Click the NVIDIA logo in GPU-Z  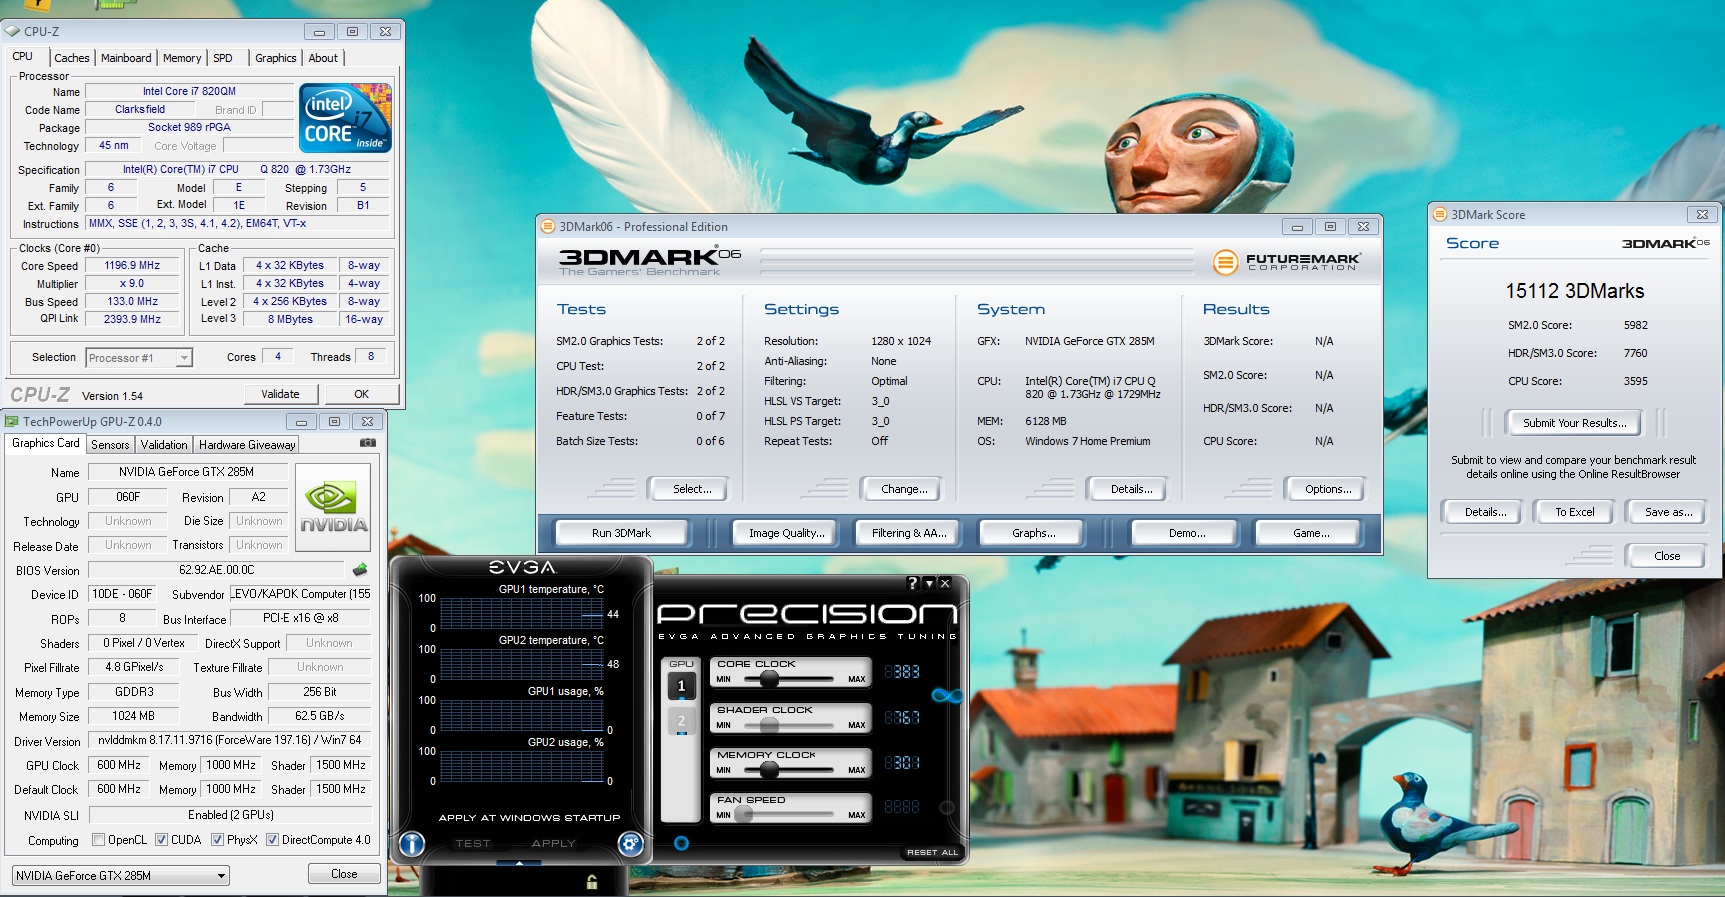pos(334,507)
